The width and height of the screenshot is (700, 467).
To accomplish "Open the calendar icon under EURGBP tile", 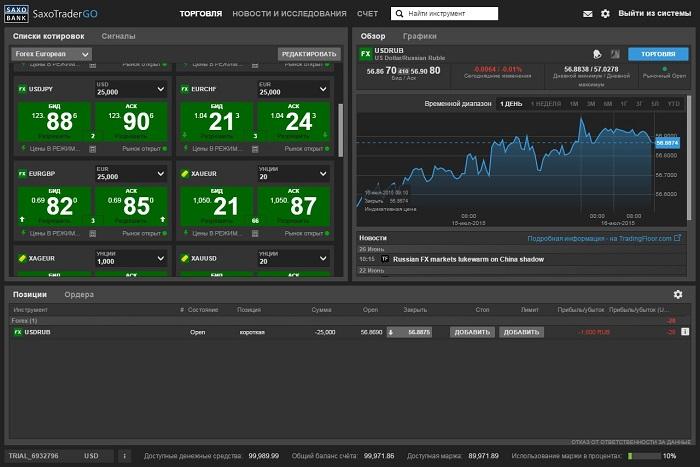I will click(x=92, y=233).
